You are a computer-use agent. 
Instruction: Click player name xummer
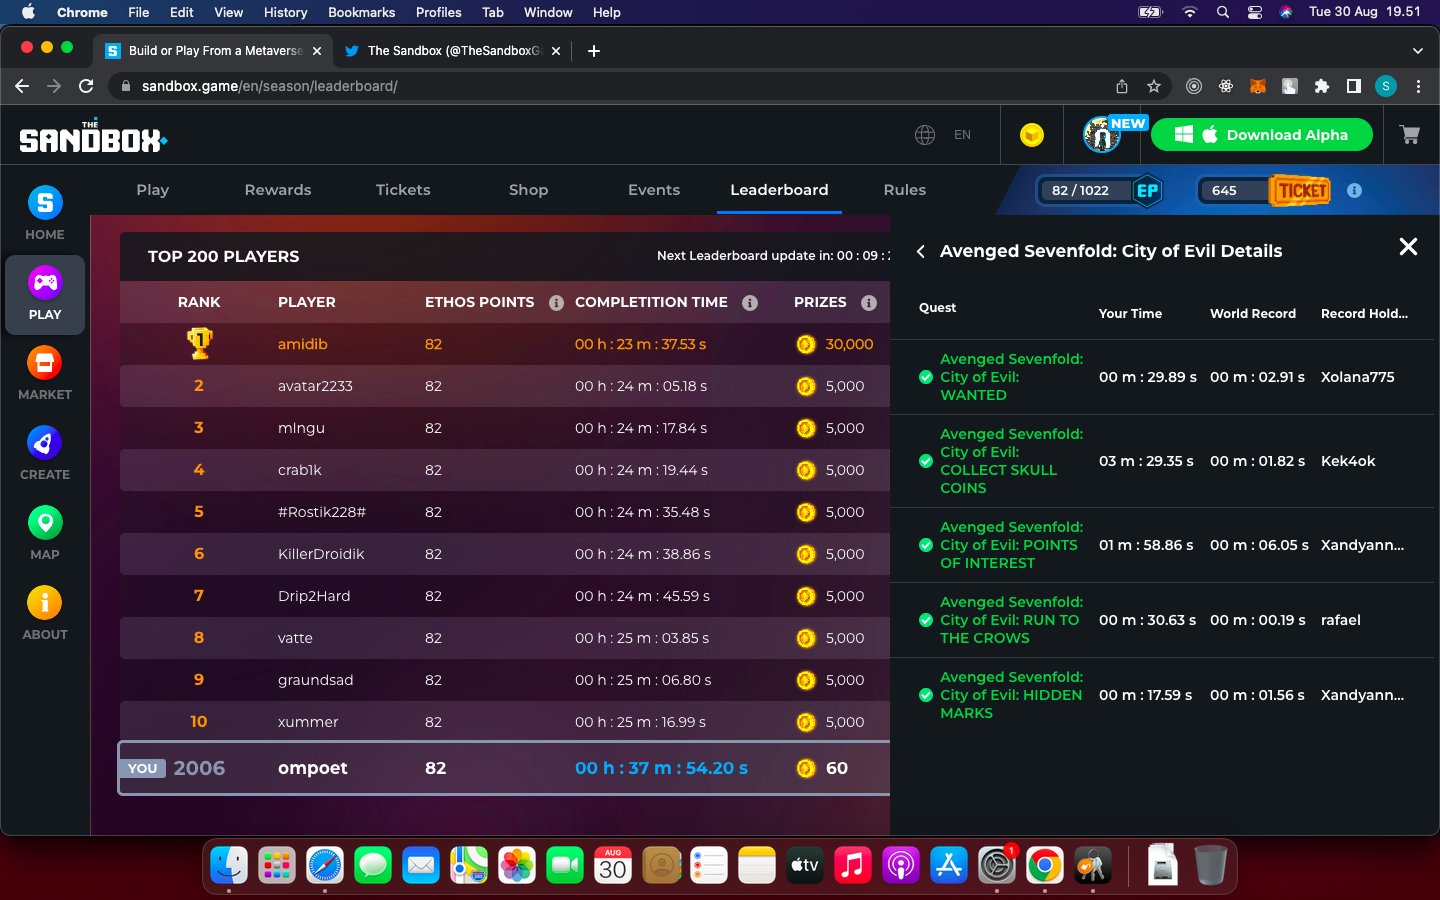click(308, 722)
